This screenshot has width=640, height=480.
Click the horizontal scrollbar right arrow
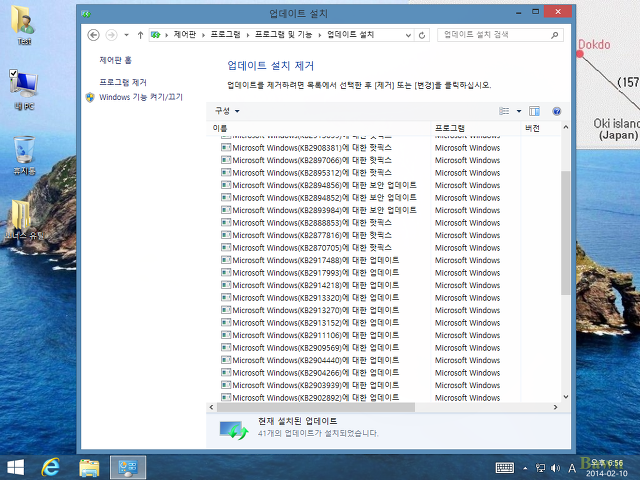pyautogui.click(x=555, y=407)
